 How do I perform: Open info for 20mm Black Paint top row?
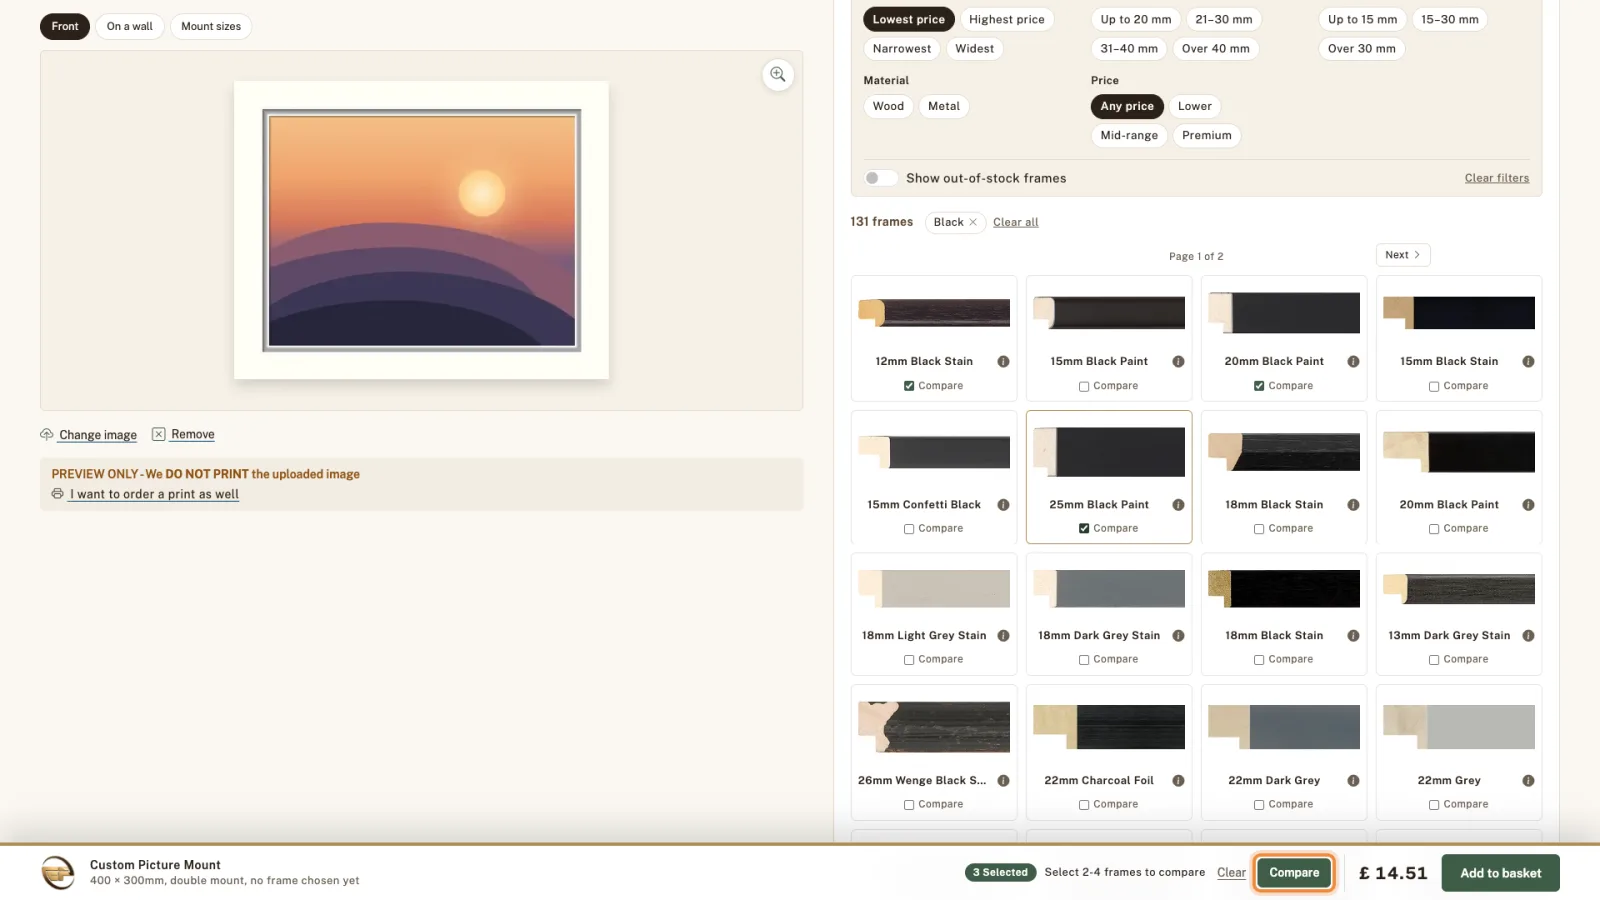point(1353,362)
